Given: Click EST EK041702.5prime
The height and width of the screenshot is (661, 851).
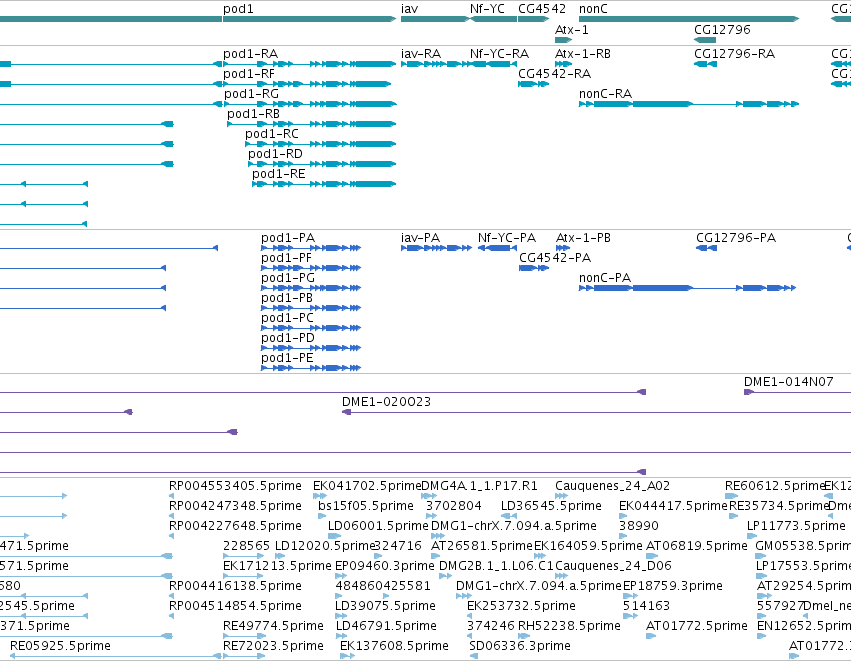Looking at the screenshot, I should click(320, 496).
